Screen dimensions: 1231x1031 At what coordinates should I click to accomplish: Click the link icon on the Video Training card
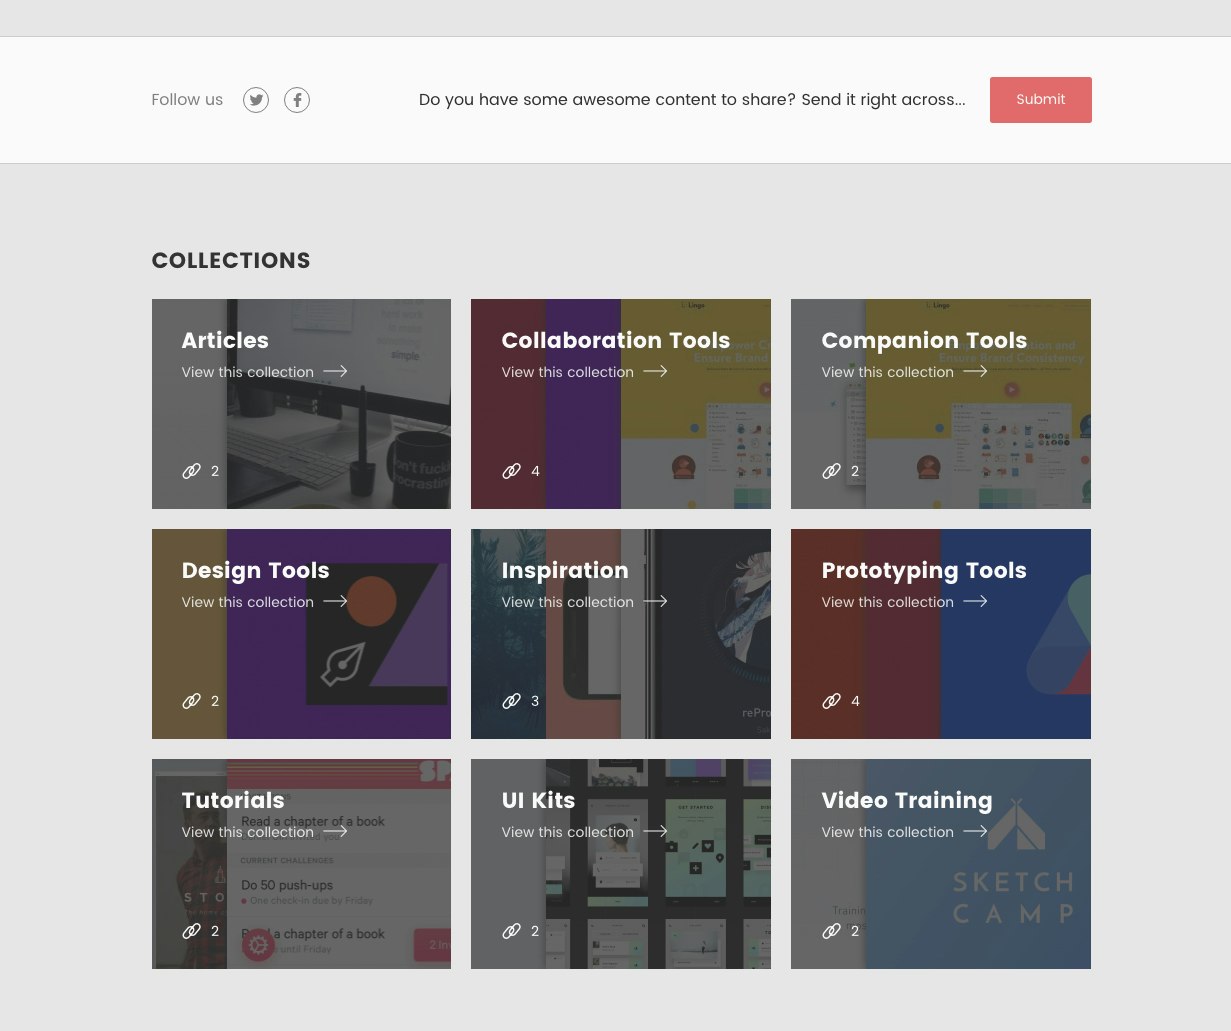(831, 931)
